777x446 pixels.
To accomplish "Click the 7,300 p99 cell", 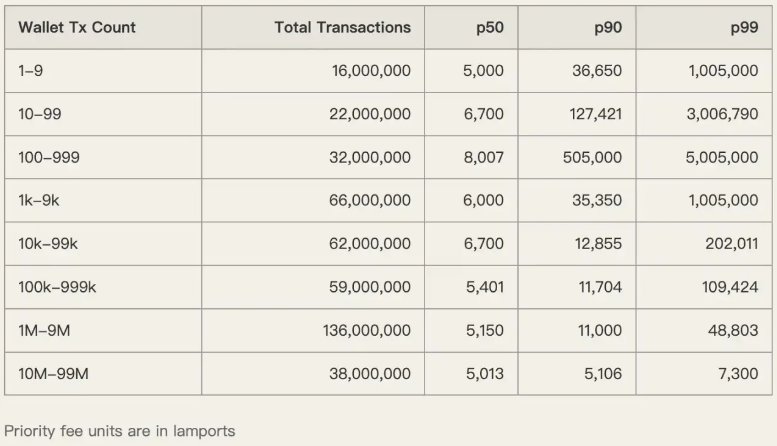I will pyautogui.click(x=739, y=372).
